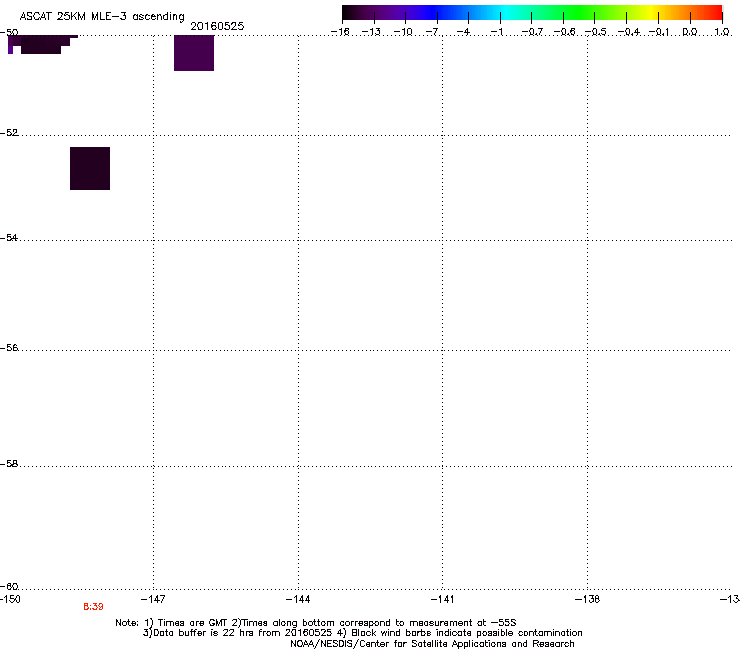This screenshot has height=650, width=740.
Task: Click the purple data square near longitude -146
Action: pyautogui.click(x=194, y=53)
